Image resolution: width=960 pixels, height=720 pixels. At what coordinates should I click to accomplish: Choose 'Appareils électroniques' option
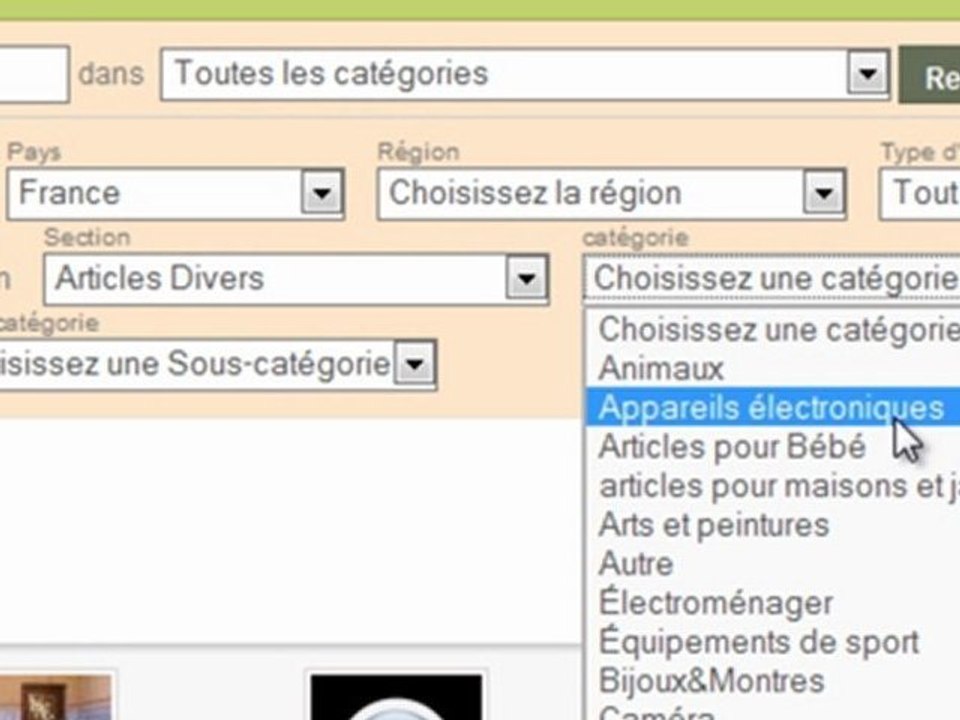pos(773,407)
